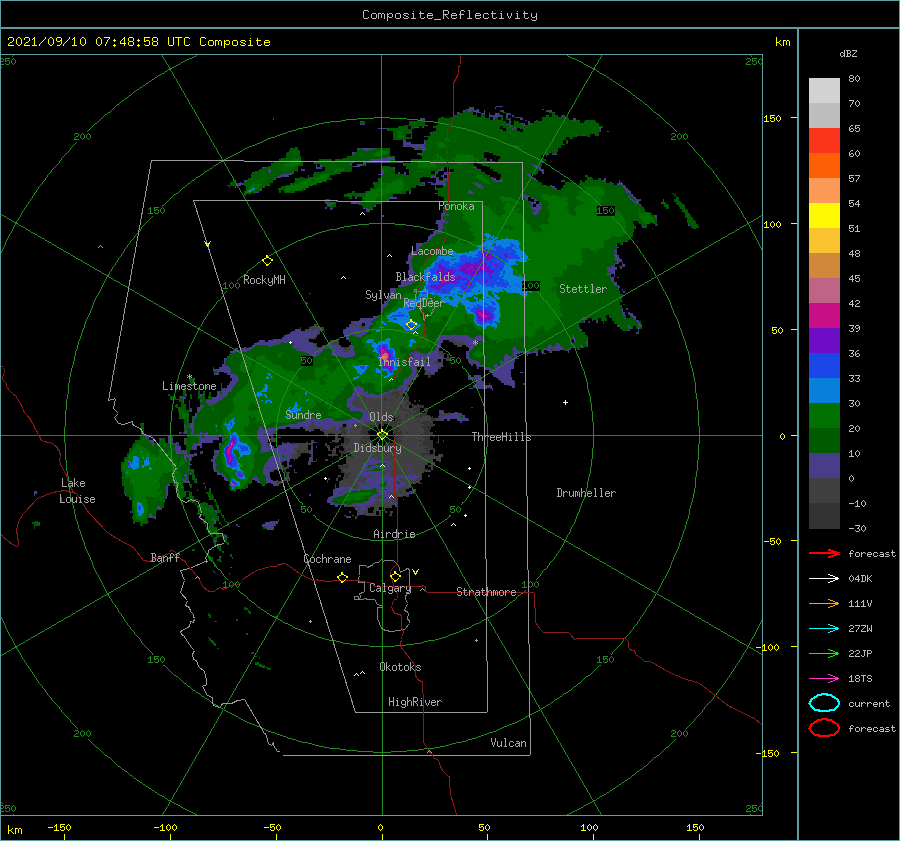The width and height of the screenshot is (900, 841).
Task: Click the magenta 18TS arrow legend icon
Action: (x=824, y=679)
